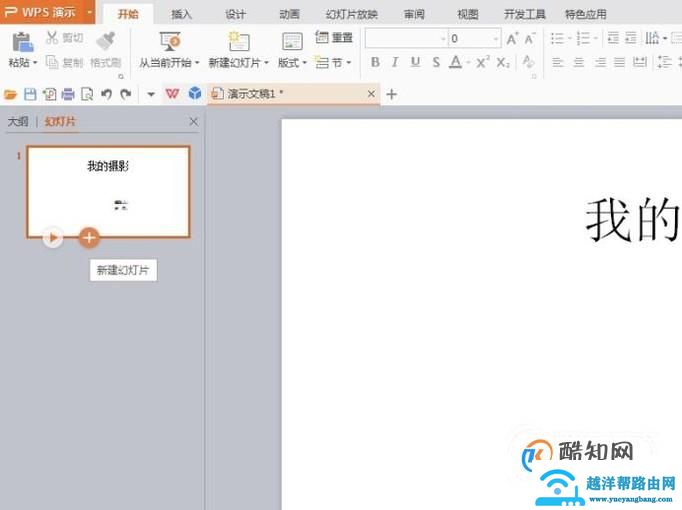Image resolution: width=682 pixels, height=510 pixels.
Task: Click the text direction icon
Action: 652,38
